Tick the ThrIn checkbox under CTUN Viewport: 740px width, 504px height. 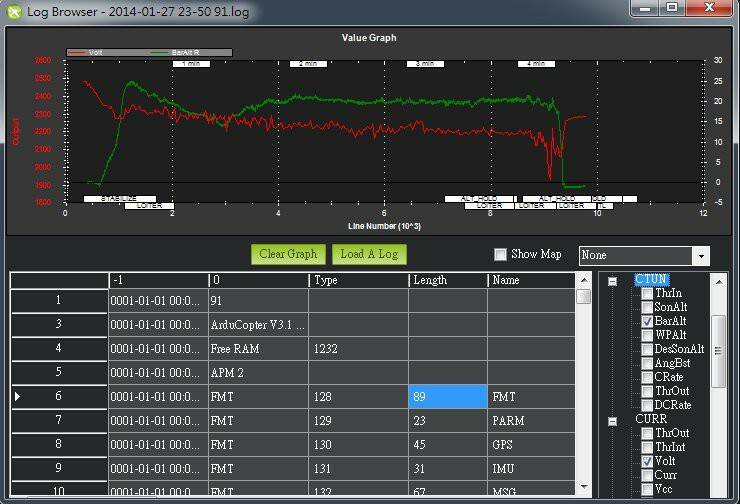coord(647,294)
